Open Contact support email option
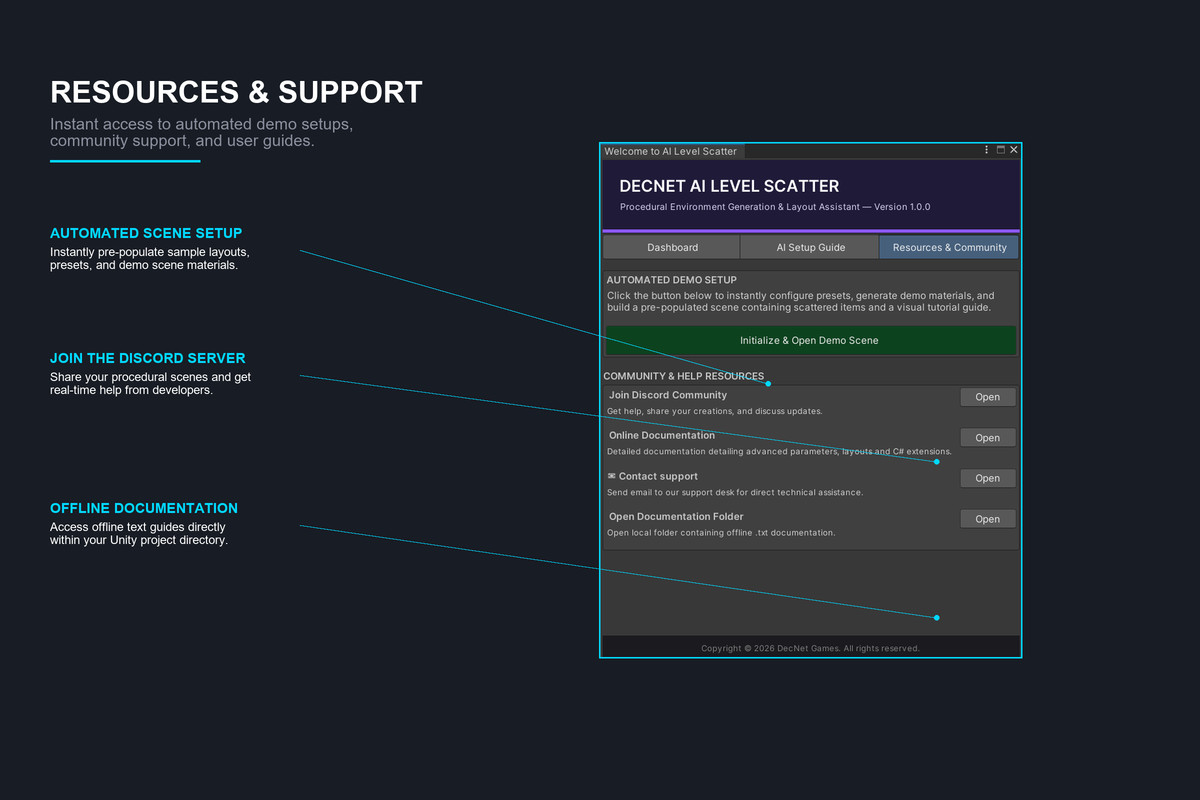 [988, 478]
